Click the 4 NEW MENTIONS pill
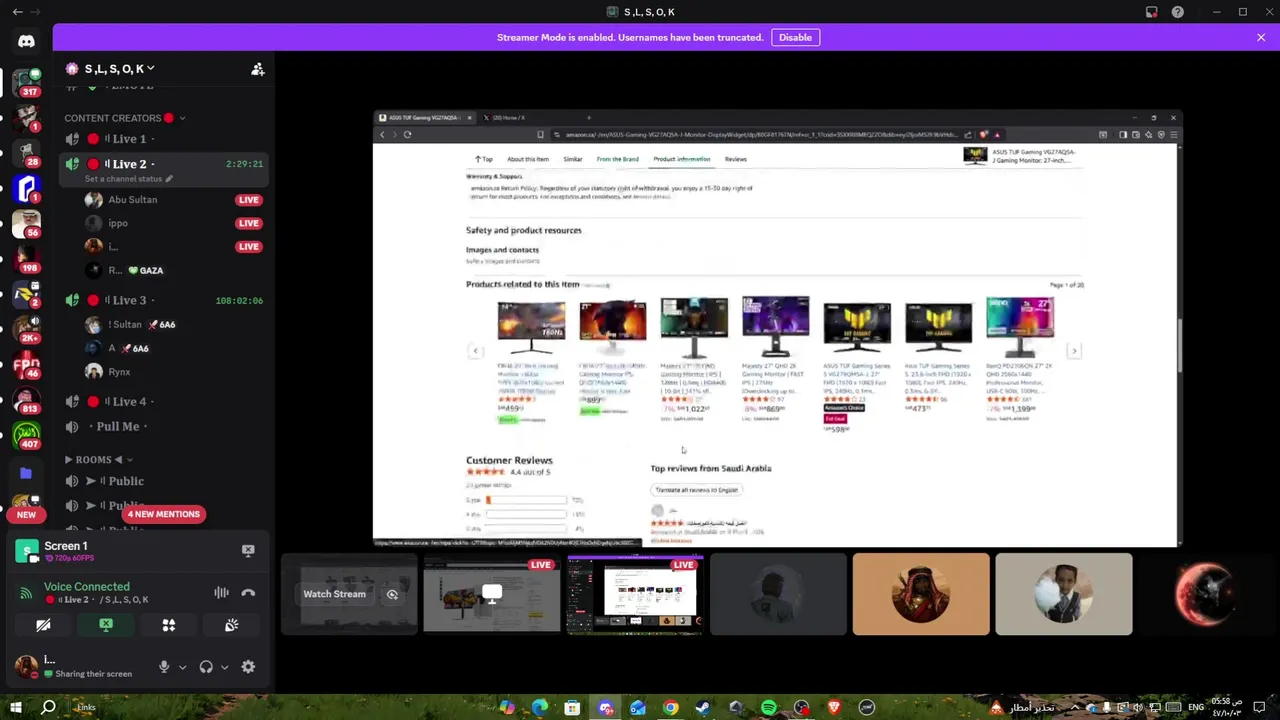1280x720 pixels. click(x=164, y=514)
